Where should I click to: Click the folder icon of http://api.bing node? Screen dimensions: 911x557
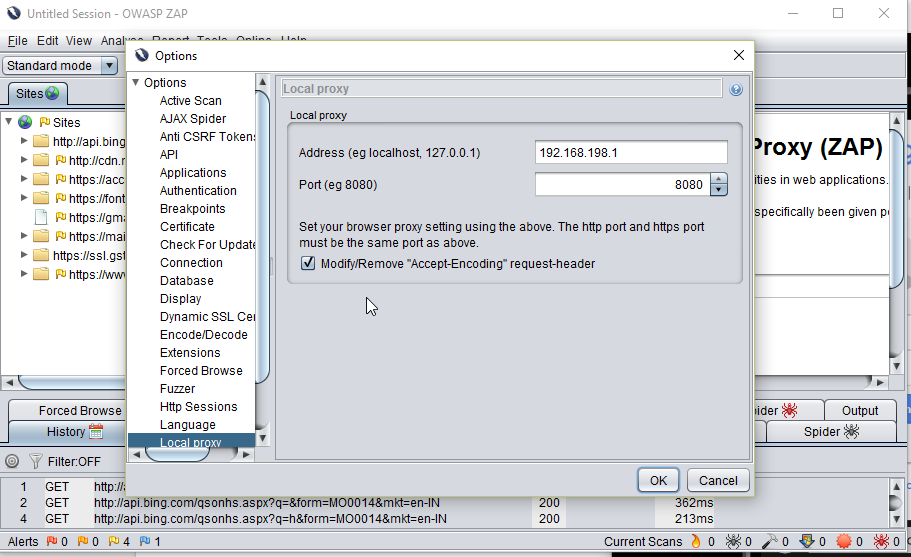click(x=41, y=141)
